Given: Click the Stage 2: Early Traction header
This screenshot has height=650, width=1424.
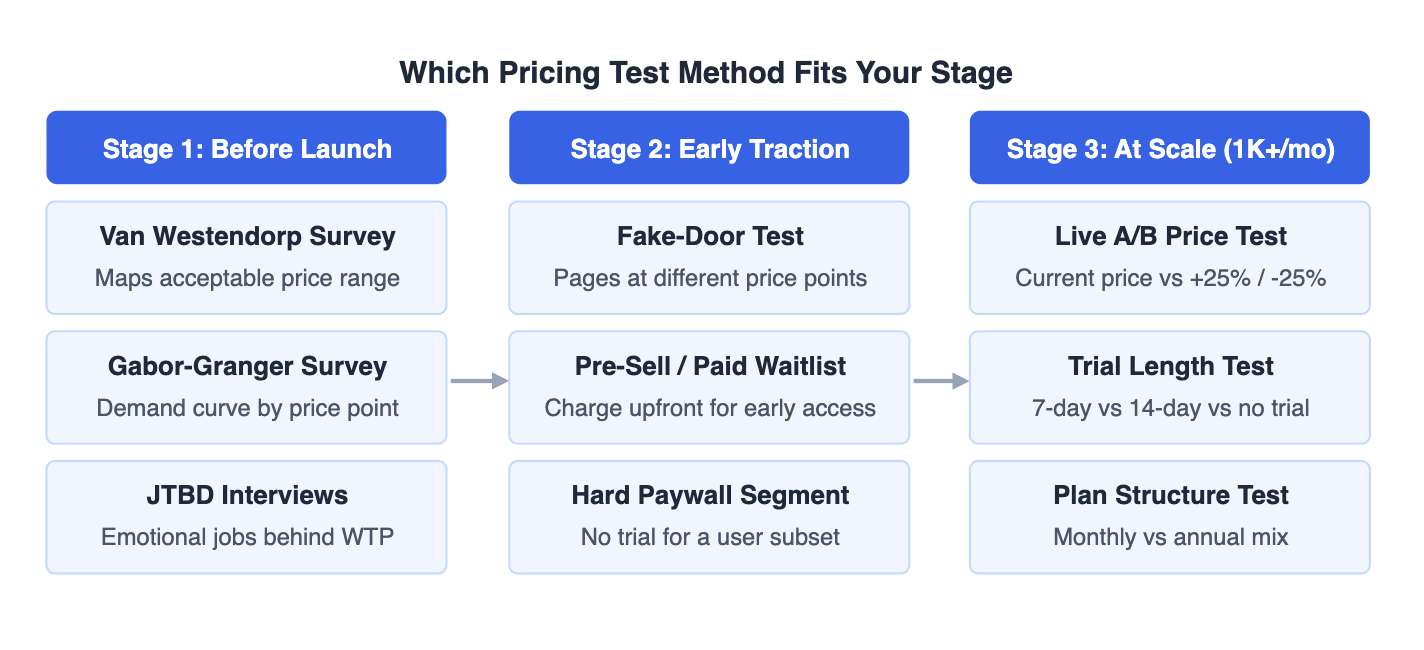Looking at the screenshot, I should [709, 148].
